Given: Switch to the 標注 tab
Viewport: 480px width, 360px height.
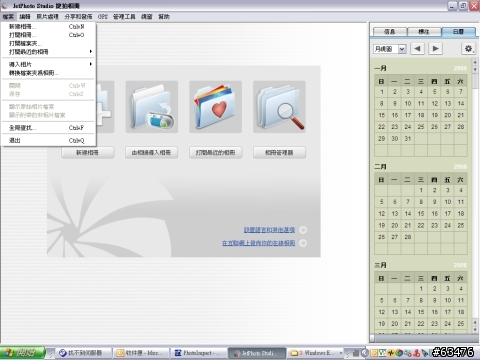Looking at the screenshot, I should click(x=424, y=32).
